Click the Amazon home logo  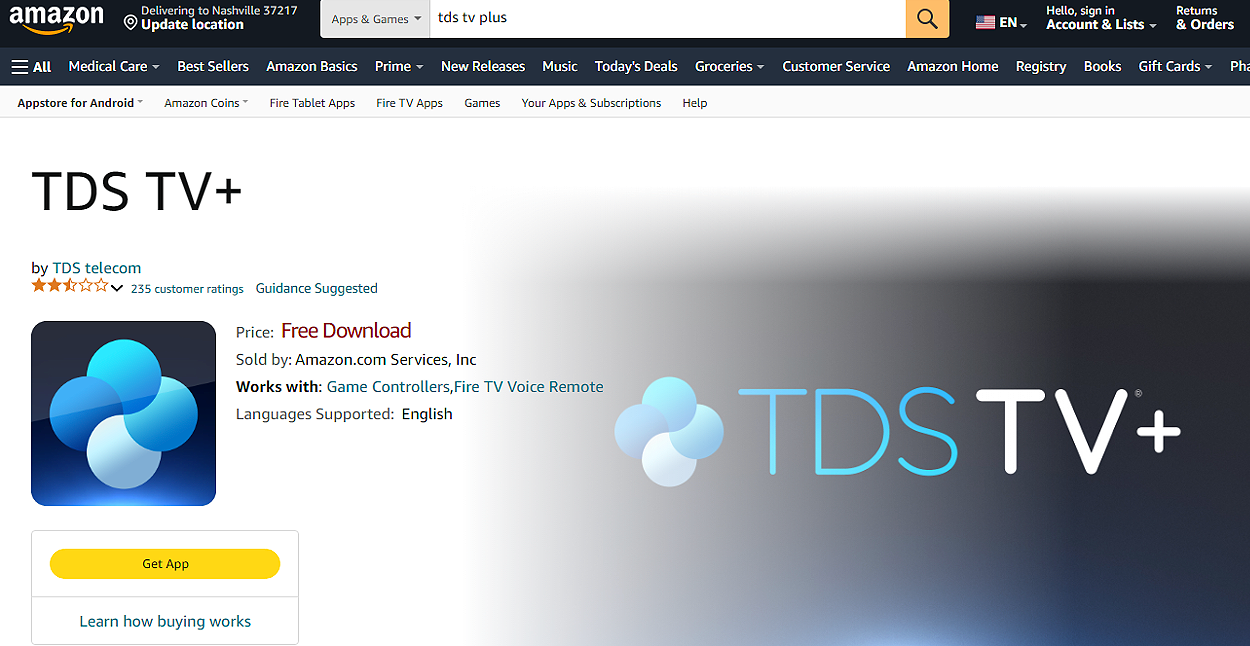pyautogui.click(x=57, y=19)
